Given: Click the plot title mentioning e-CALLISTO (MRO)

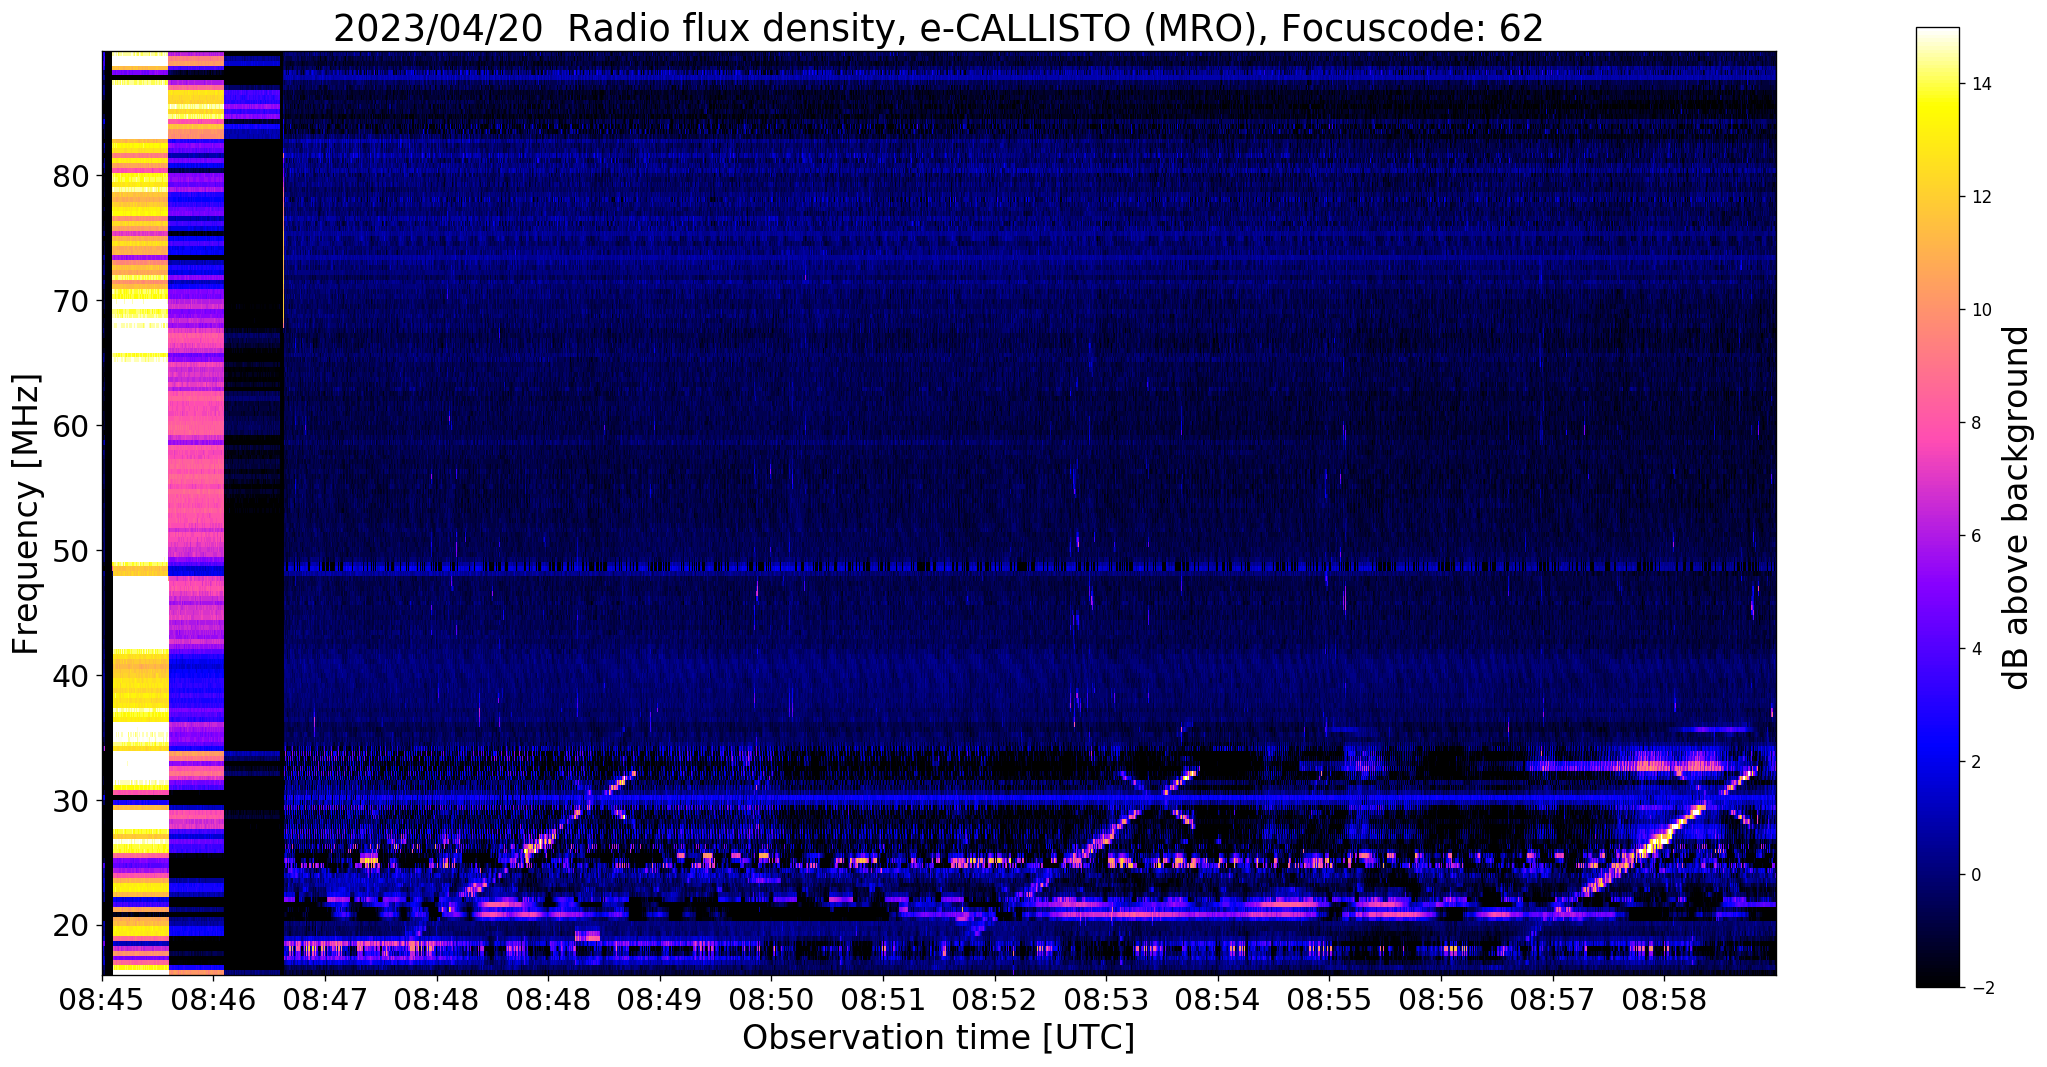Looking at the screenshot, I should click(938, 29).
